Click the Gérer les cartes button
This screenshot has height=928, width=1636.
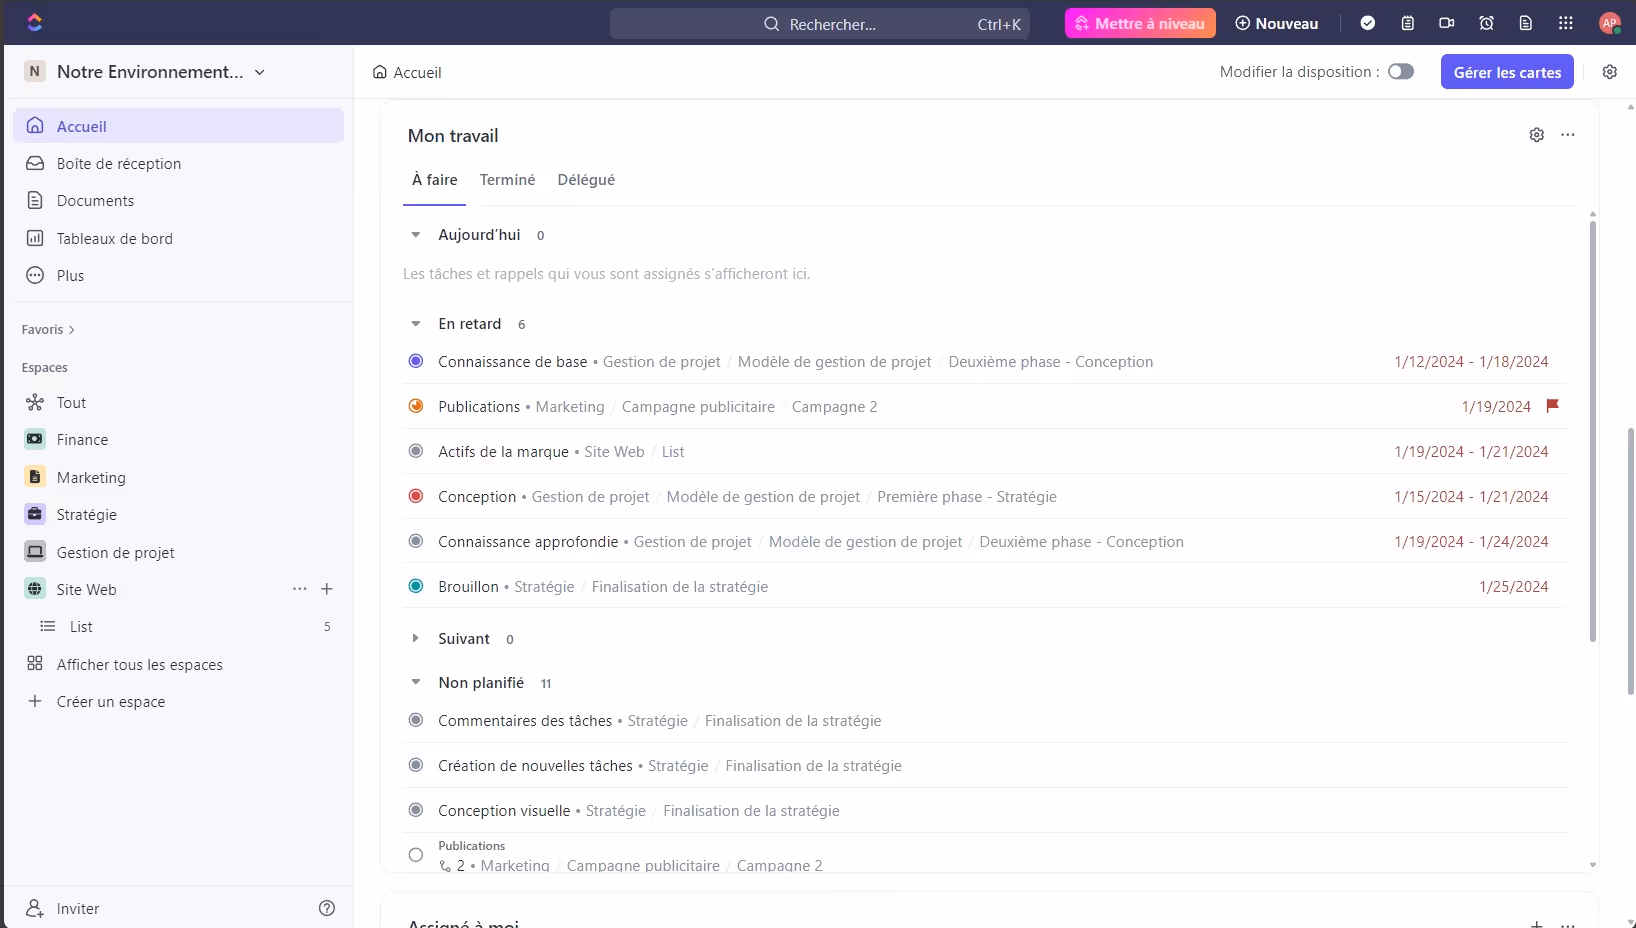pyautogui.click(x=1507, y=71)
